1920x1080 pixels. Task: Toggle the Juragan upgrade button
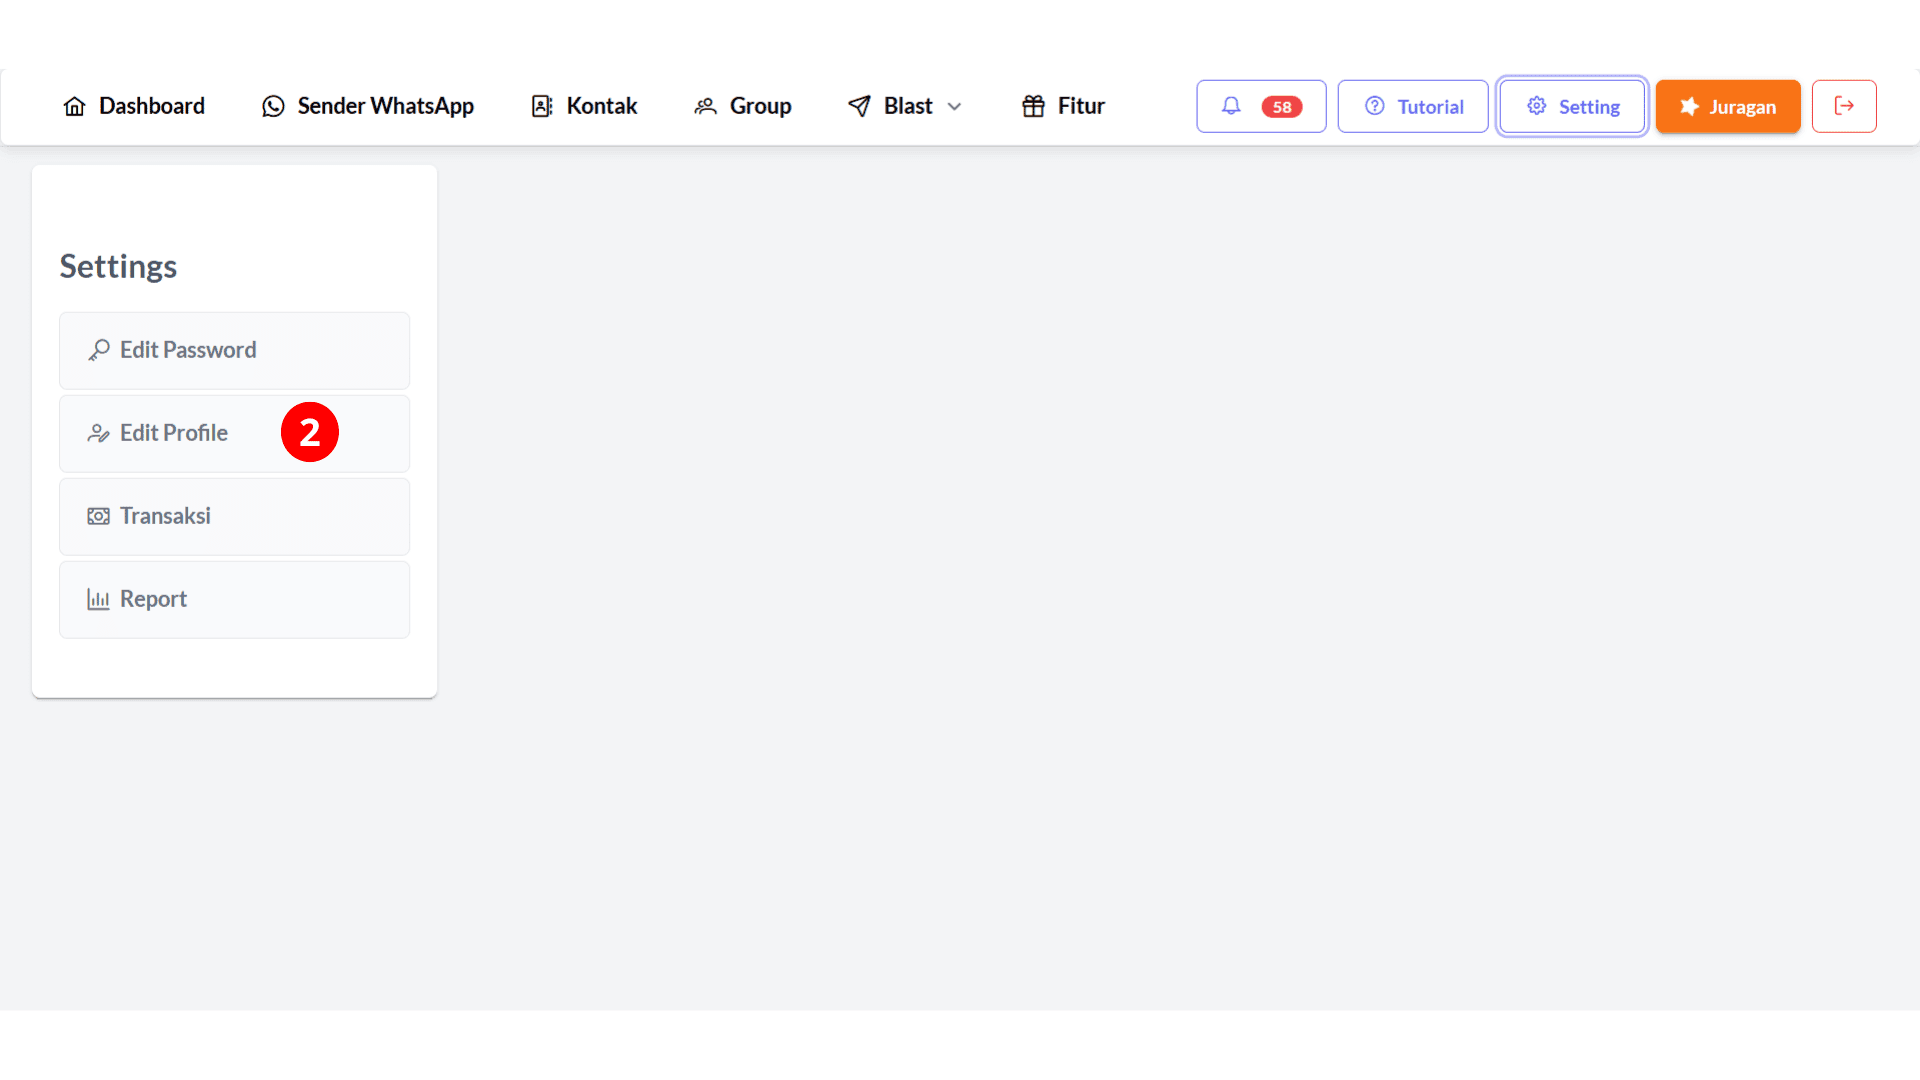1727,105
